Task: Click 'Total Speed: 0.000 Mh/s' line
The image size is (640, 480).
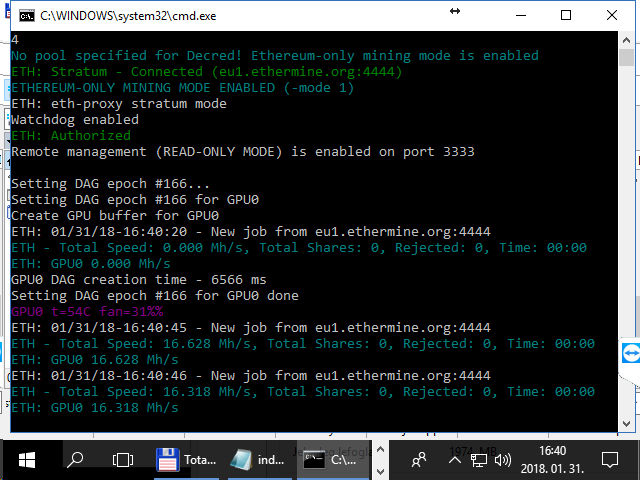Action: (299, 248)
